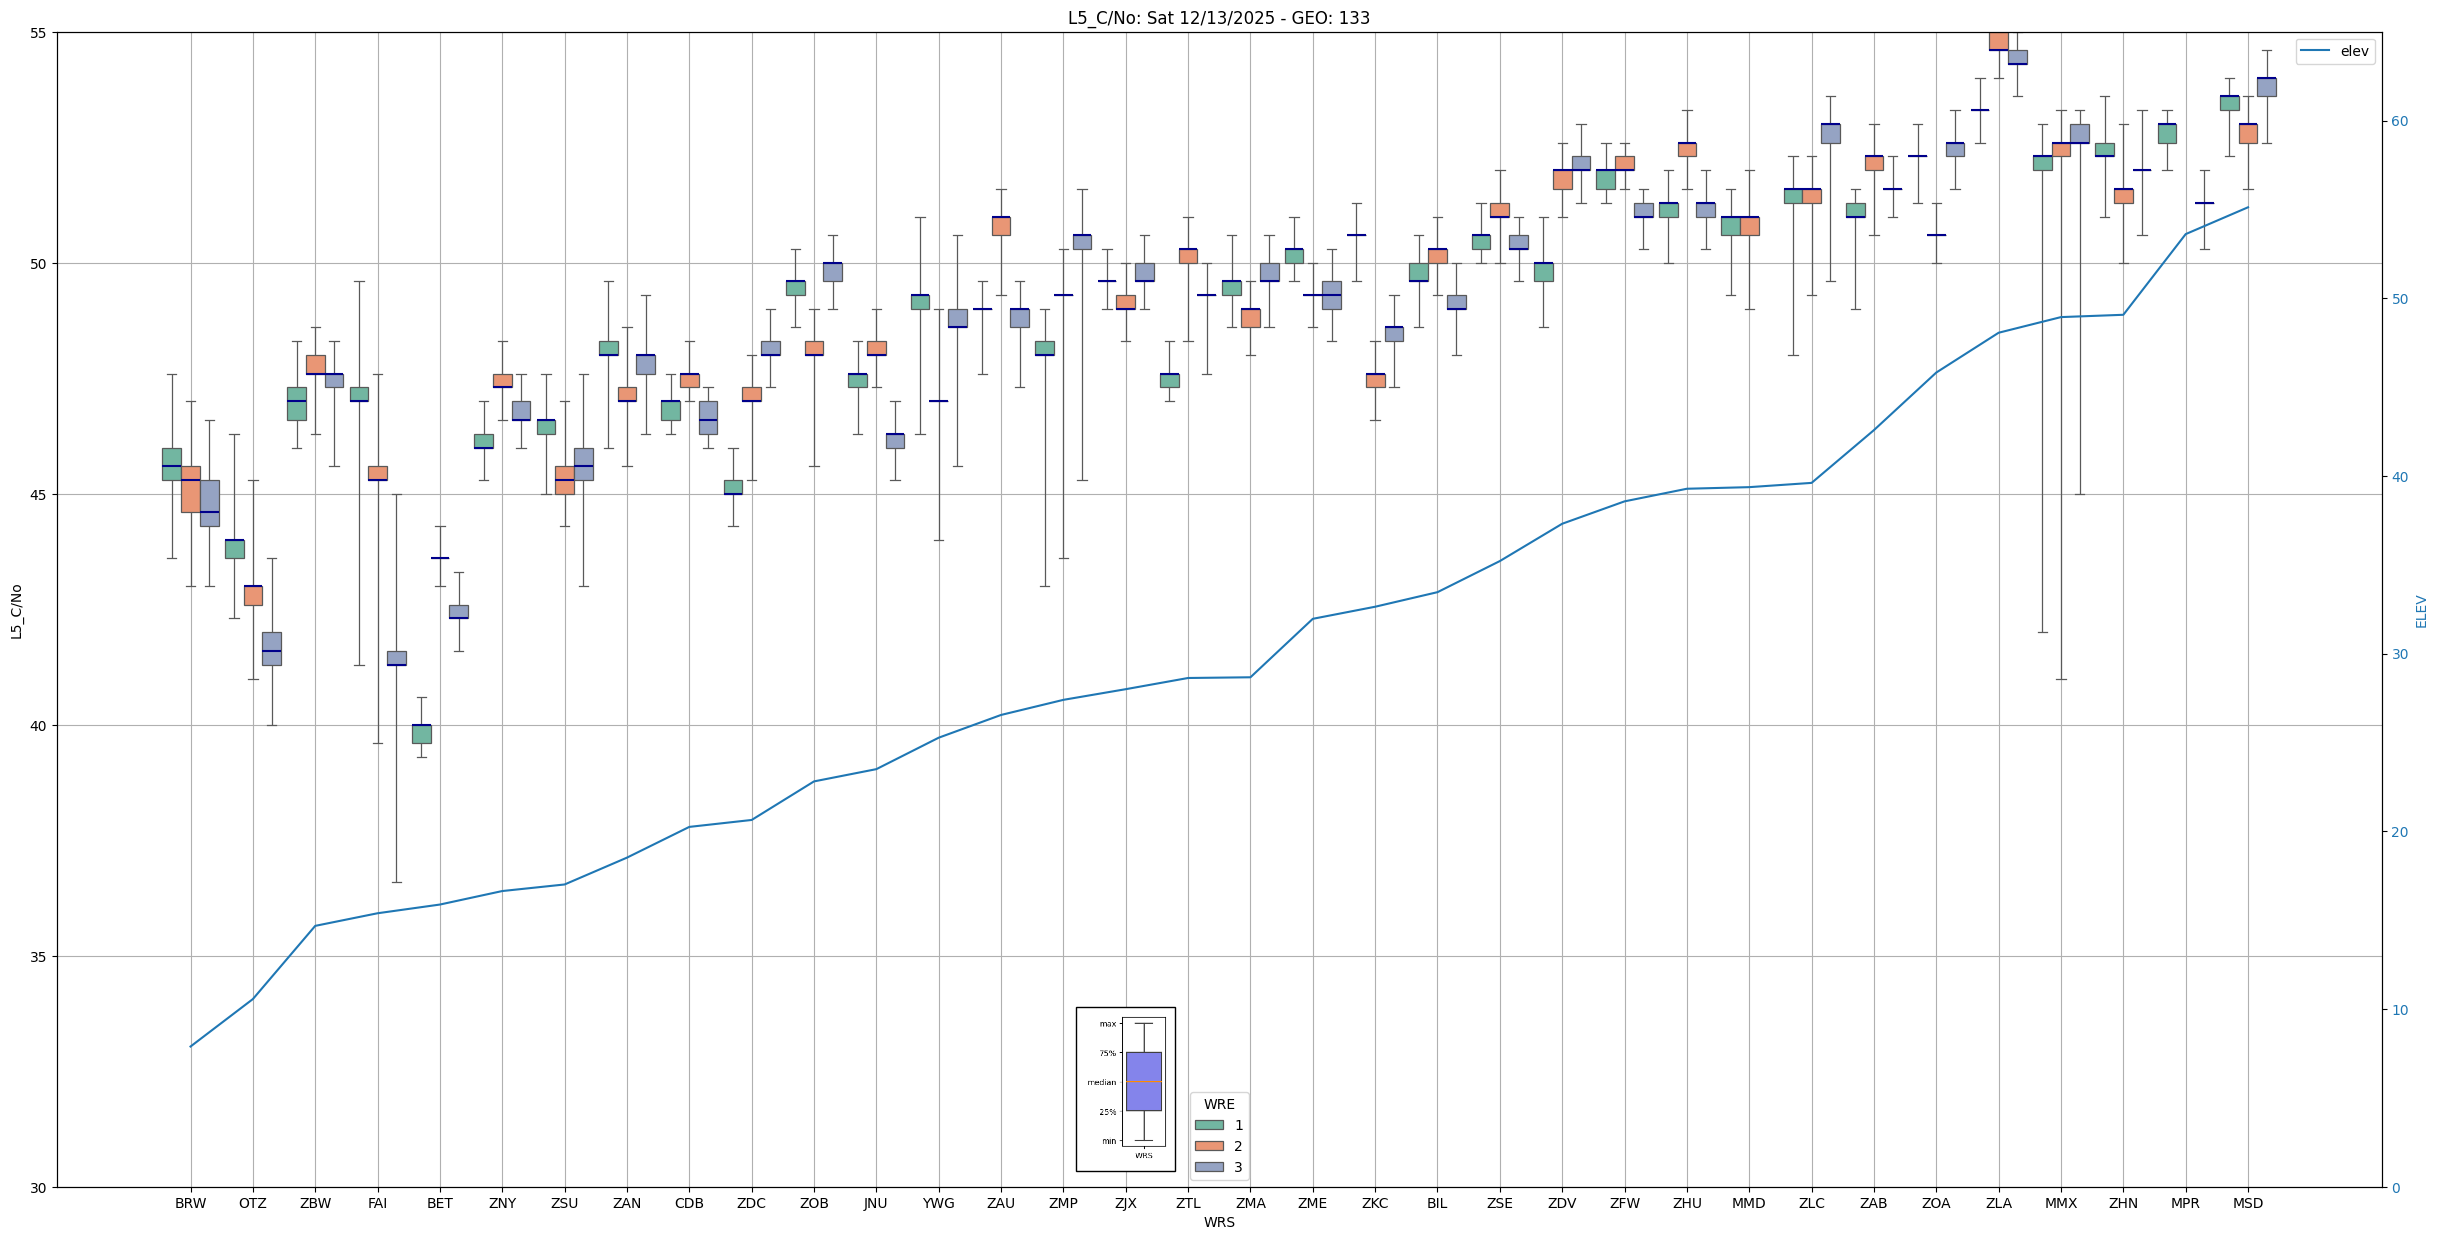Image resolution: width=2438 pixels, height=1240 pixels.
Task: Click the purple box in boxplot key
Action: (x=1143, y=1081)
